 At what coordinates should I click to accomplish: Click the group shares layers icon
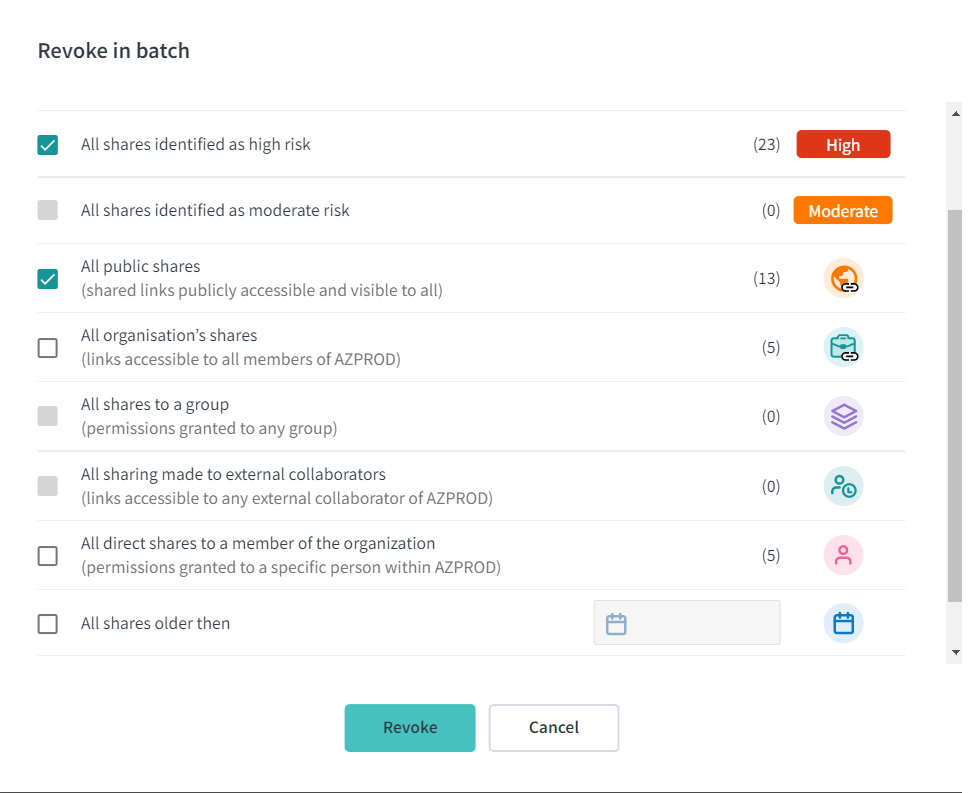843,417
